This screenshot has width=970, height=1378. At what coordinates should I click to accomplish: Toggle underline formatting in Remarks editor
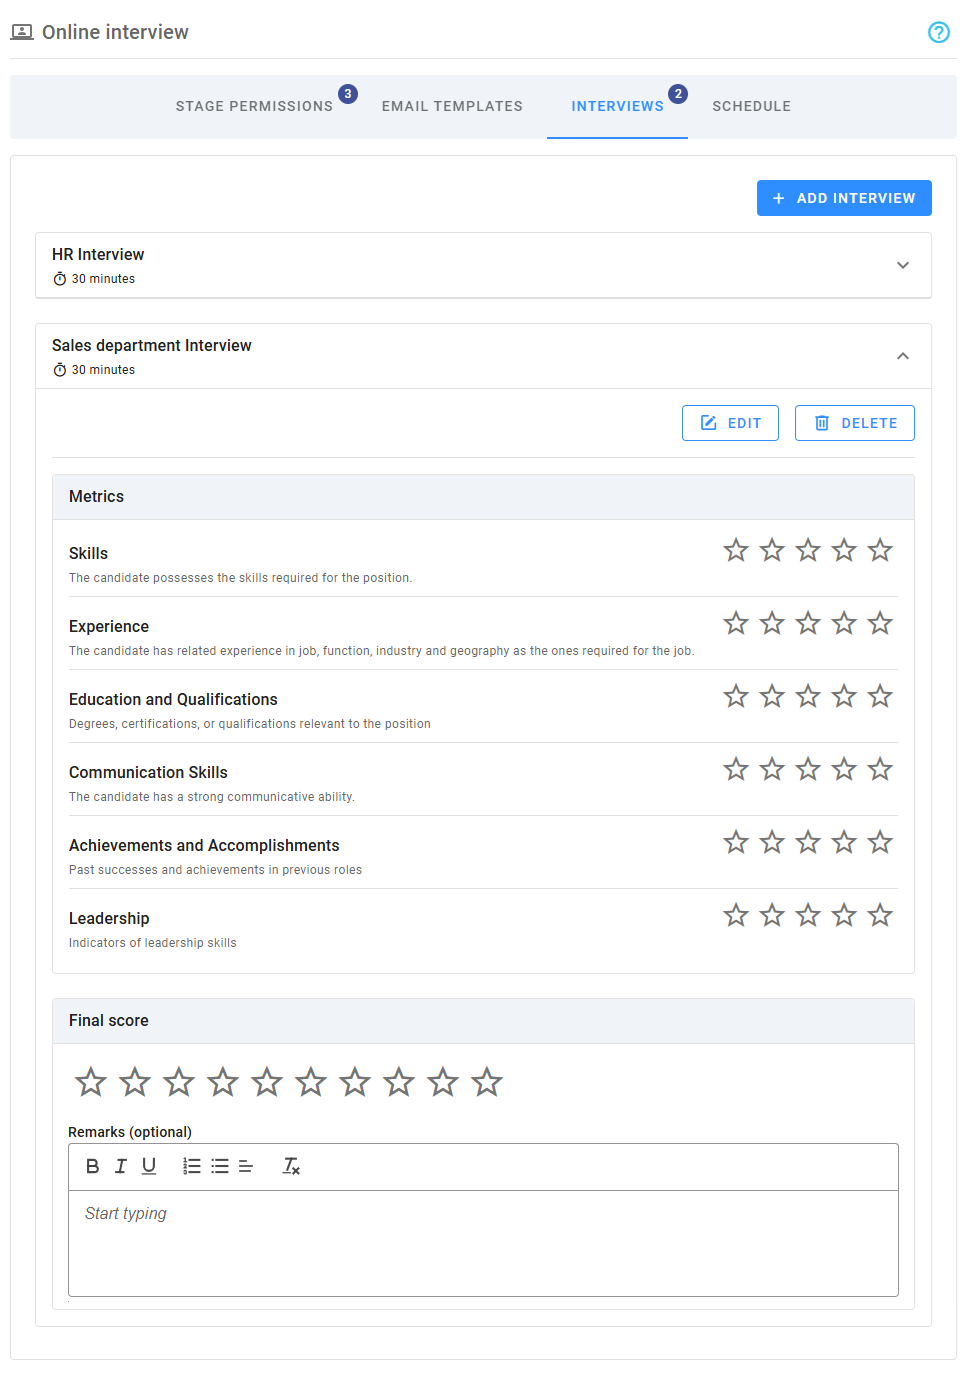(x=149, y=1166)
